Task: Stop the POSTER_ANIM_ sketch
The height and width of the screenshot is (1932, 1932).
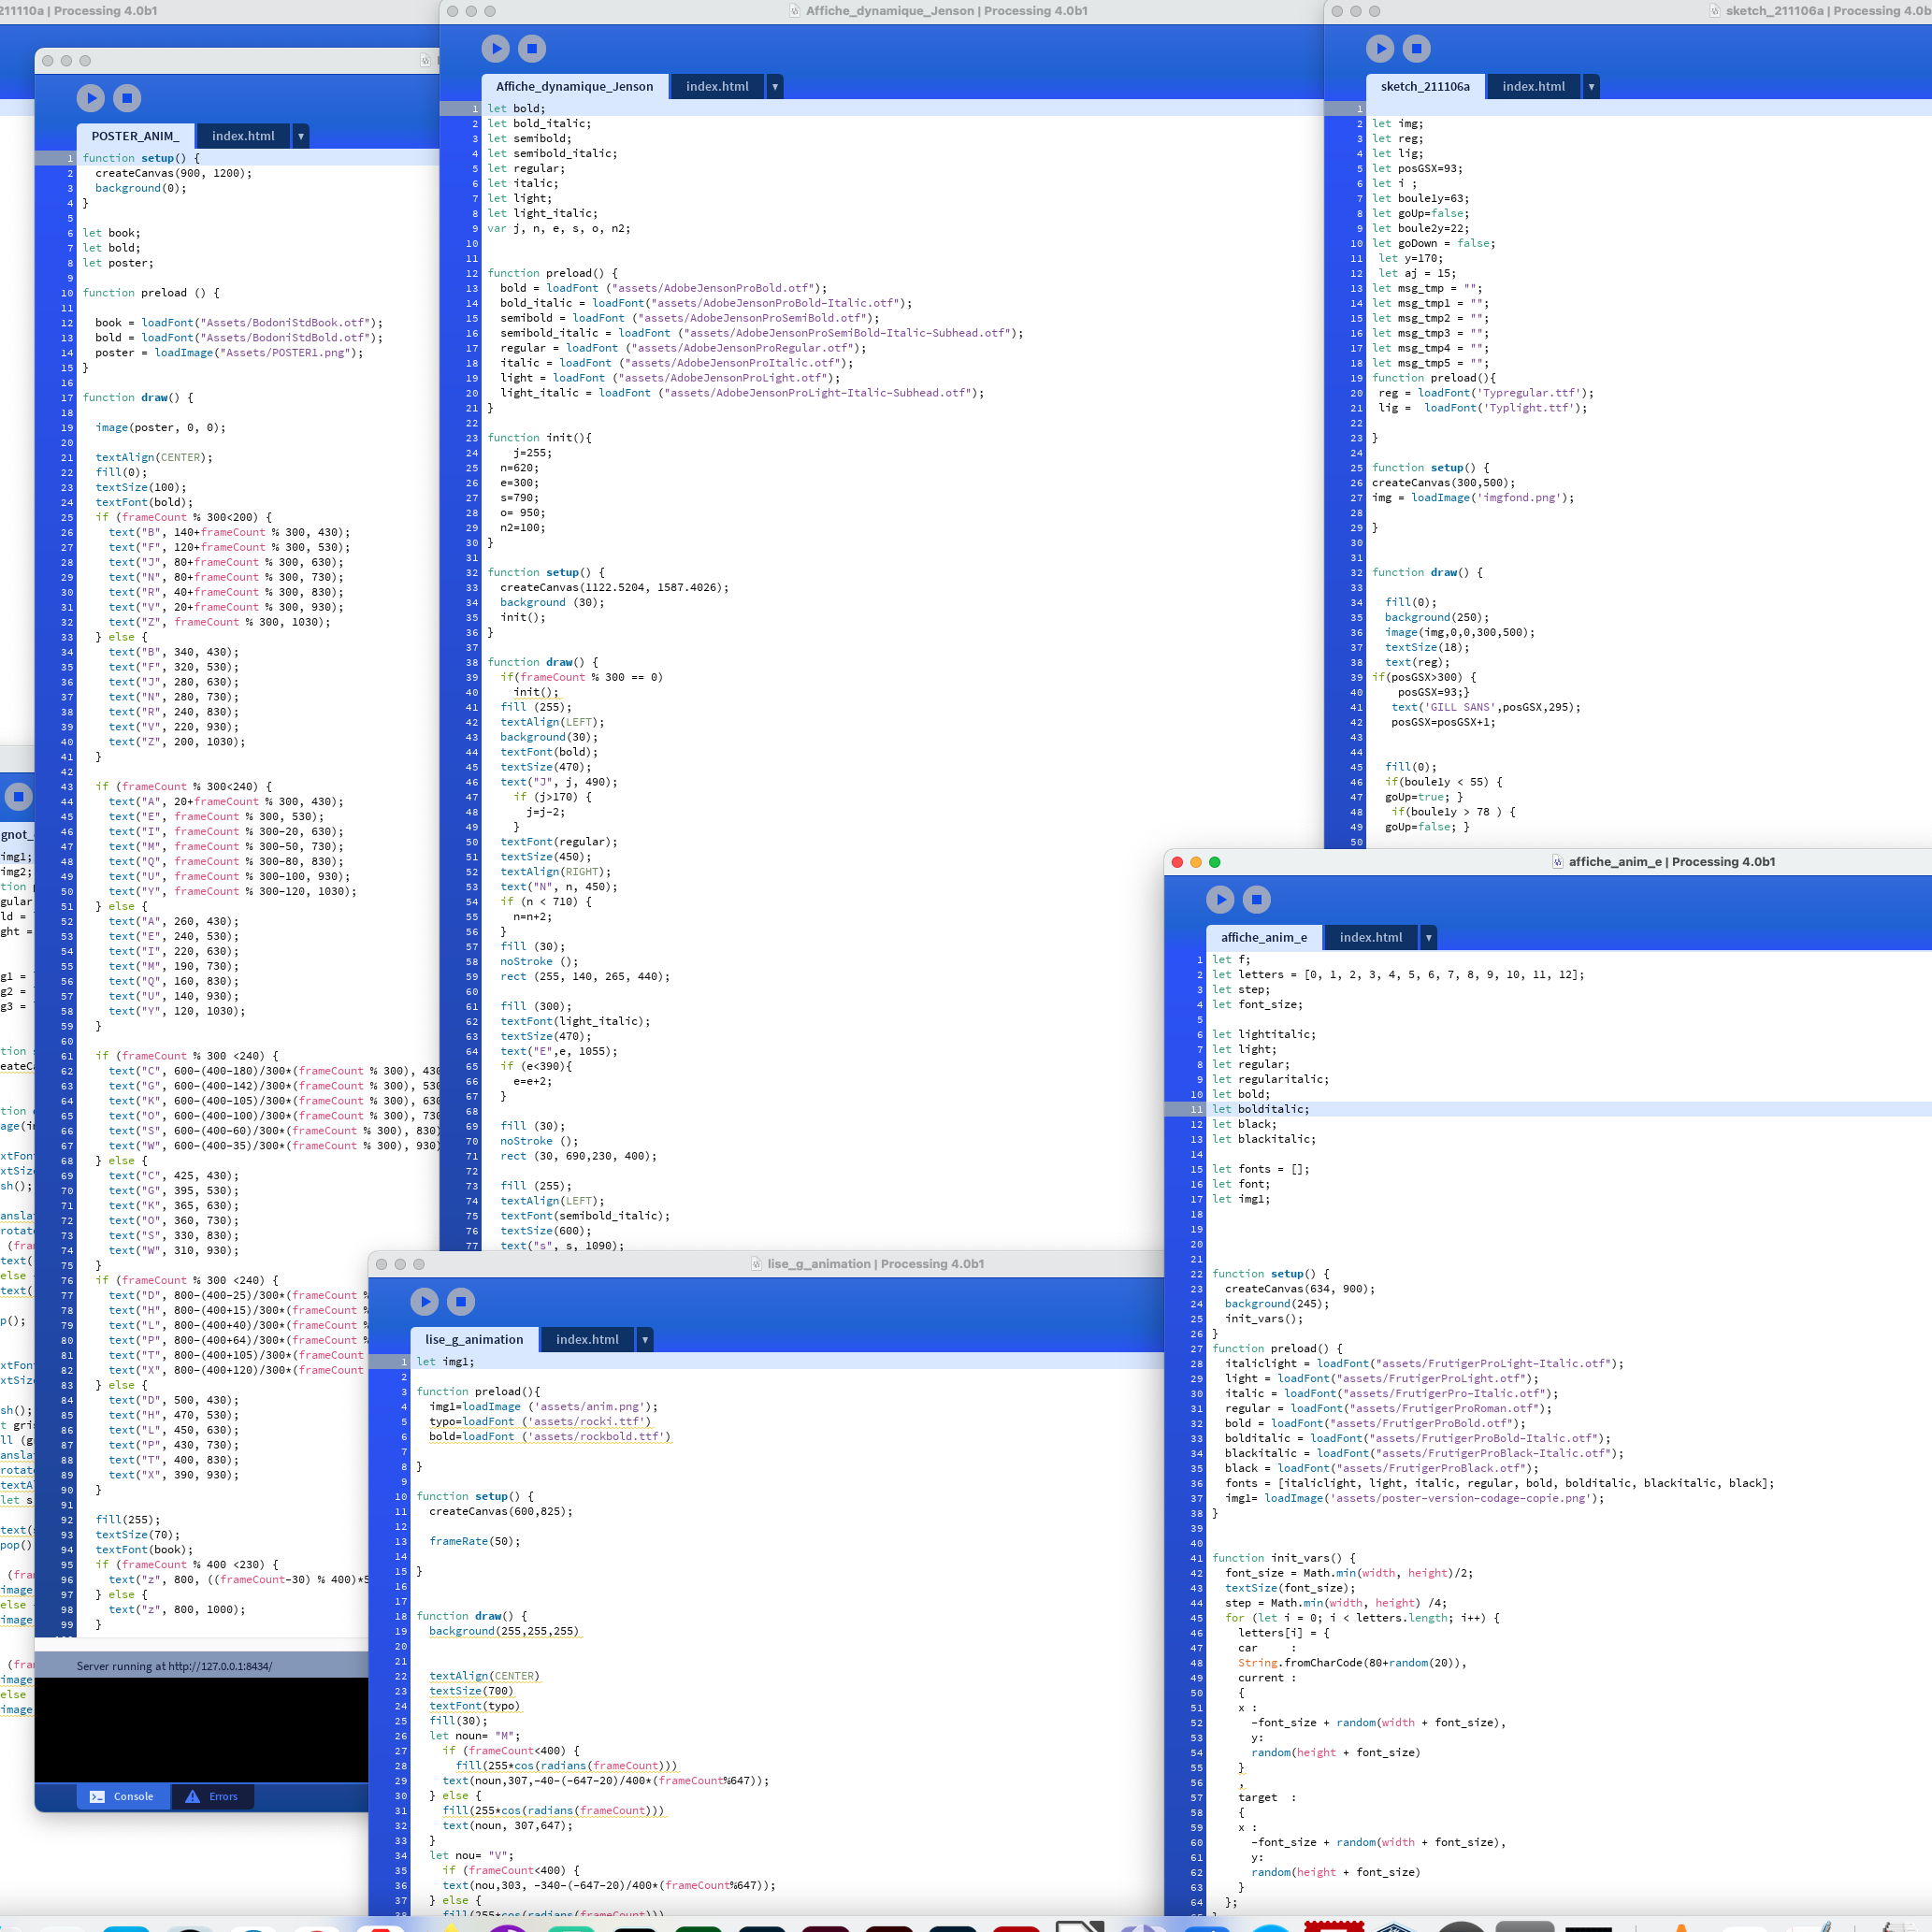Action: click(x=127, y=98)
